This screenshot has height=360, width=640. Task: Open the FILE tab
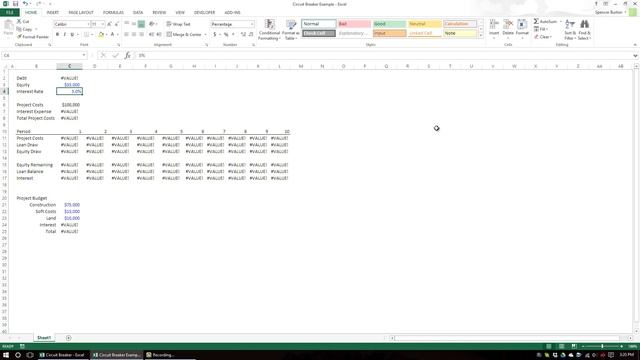[x=10, y=13]
